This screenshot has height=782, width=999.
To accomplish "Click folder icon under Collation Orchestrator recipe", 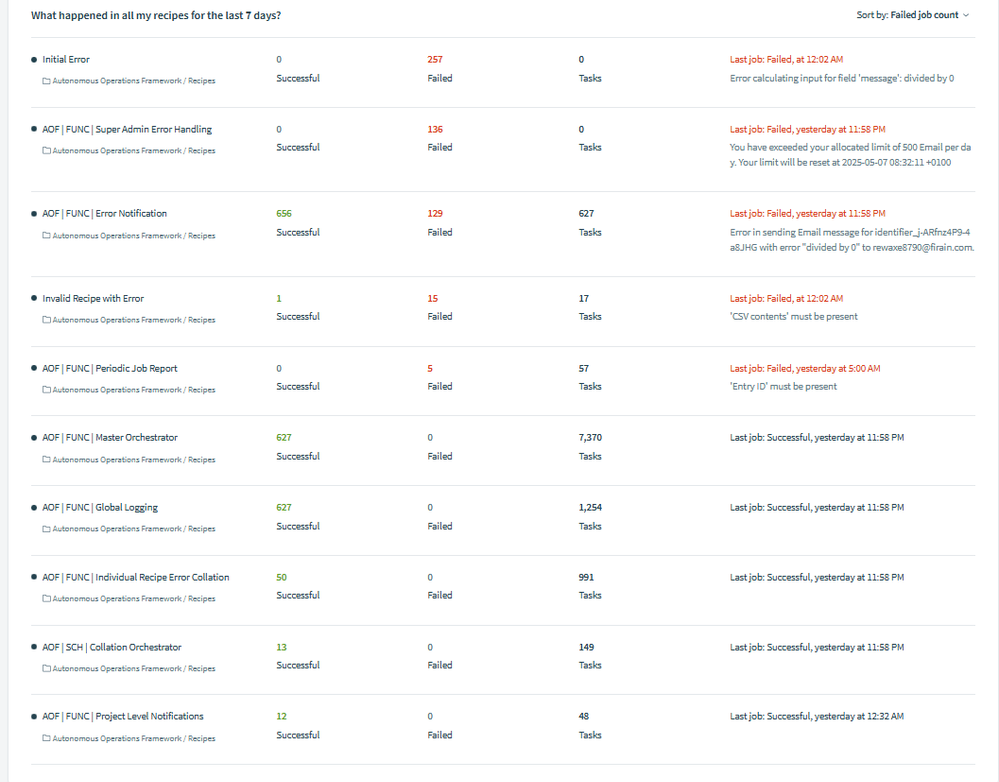I will pyautogui.click(x=46, y=669).
